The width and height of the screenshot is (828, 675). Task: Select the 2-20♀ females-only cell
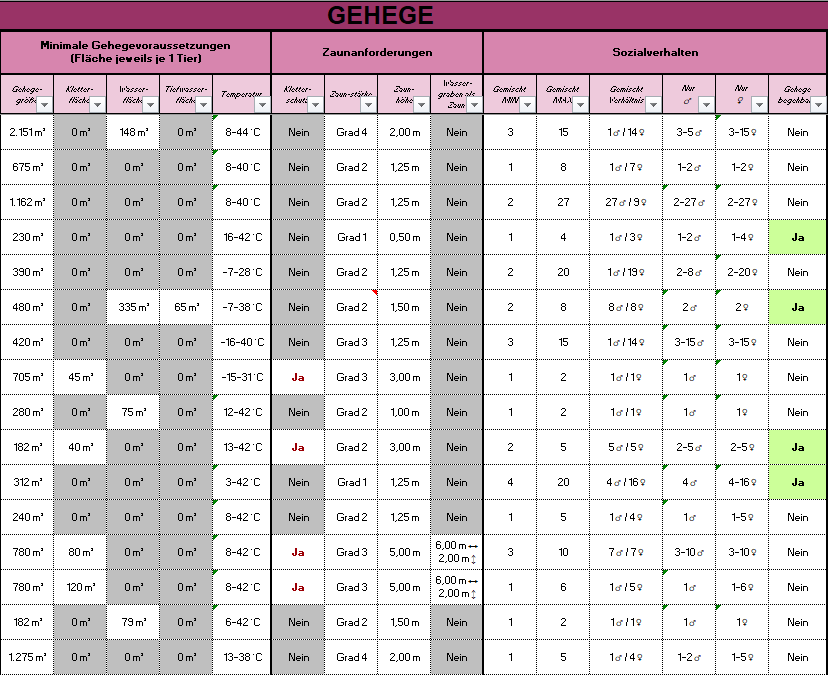click(x=742, y=272)
